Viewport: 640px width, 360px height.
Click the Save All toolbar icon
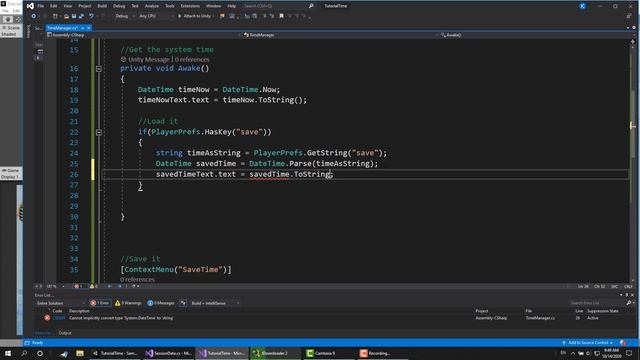tap(81, 16)
